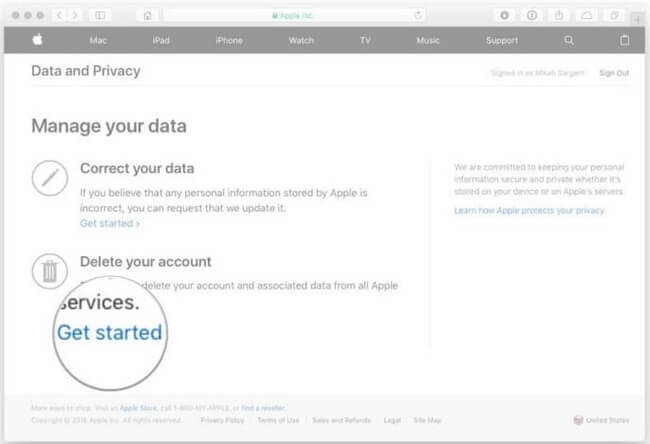
Task: Click the trash can delete account icon
Action: [50, 271]
